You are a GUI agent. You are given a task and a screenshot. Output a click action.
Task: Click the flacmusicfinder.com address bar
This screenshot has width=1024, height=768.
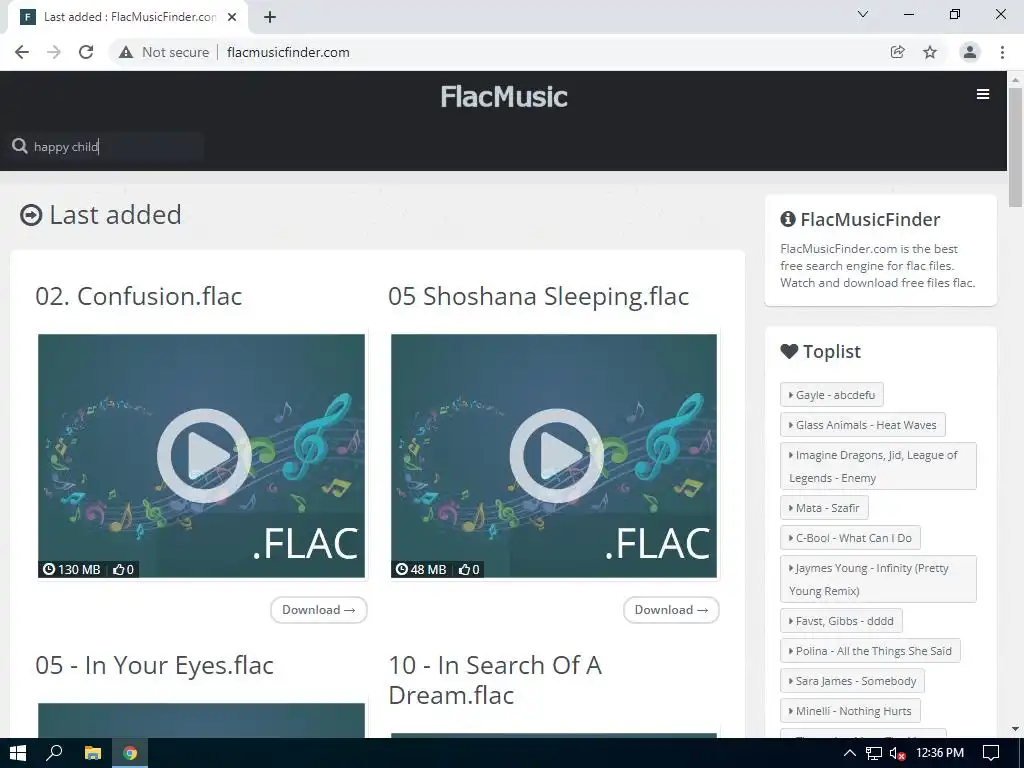coord(288,52)
